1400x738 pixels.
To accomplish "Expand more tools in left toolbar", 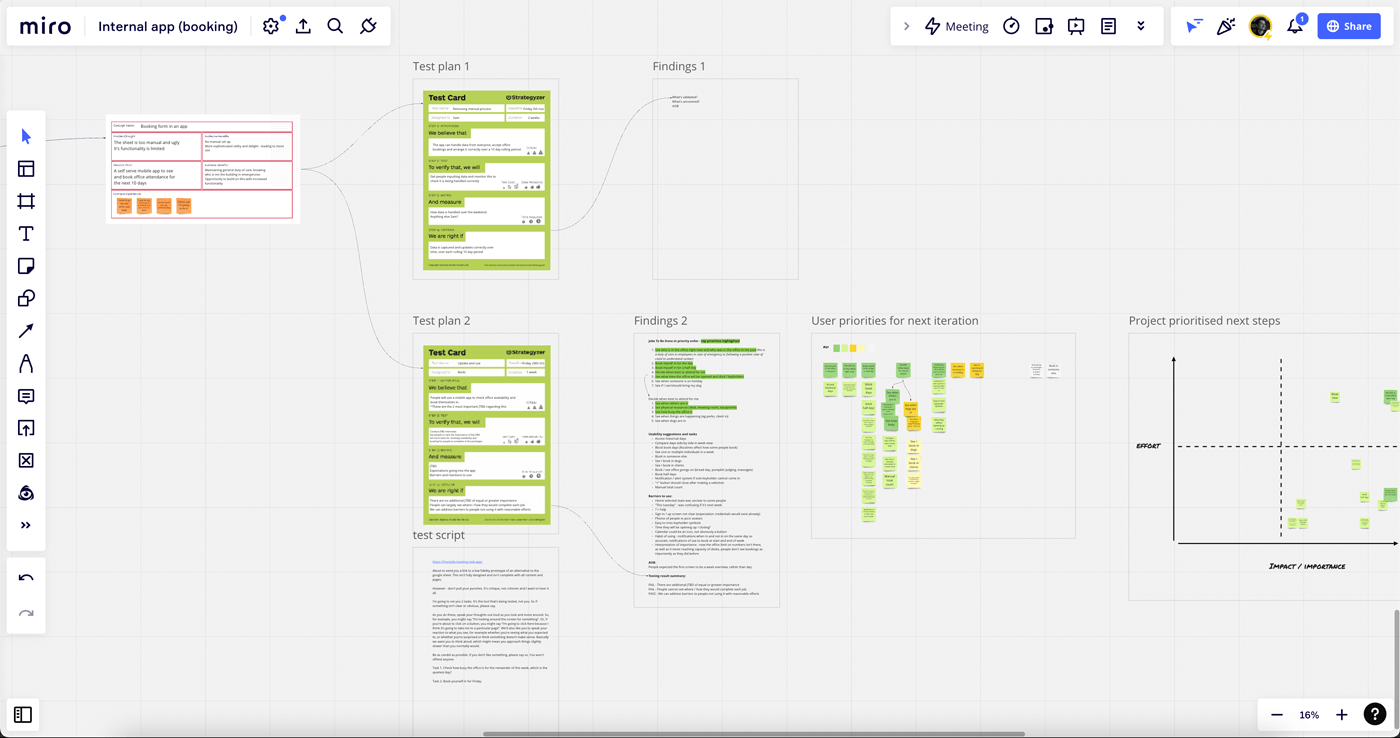I will 26,525.
